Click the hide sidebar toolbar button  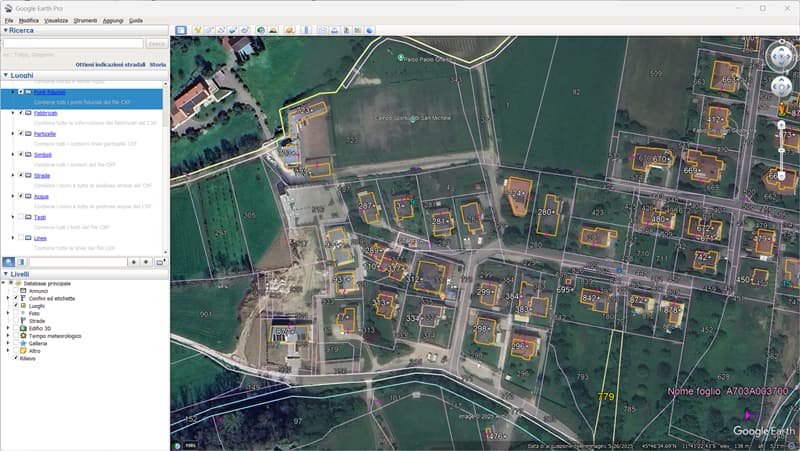coord(180,30)
